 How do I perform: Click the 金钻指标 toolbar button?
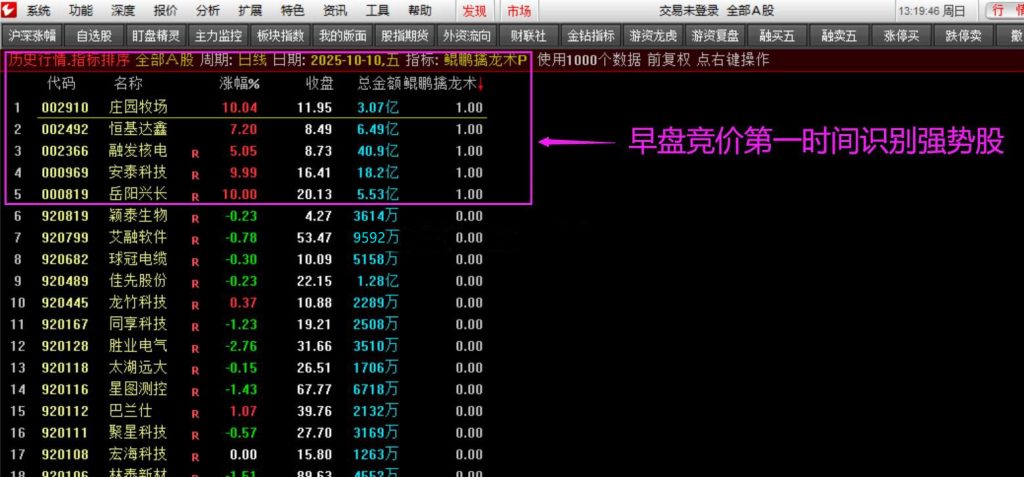591,37
